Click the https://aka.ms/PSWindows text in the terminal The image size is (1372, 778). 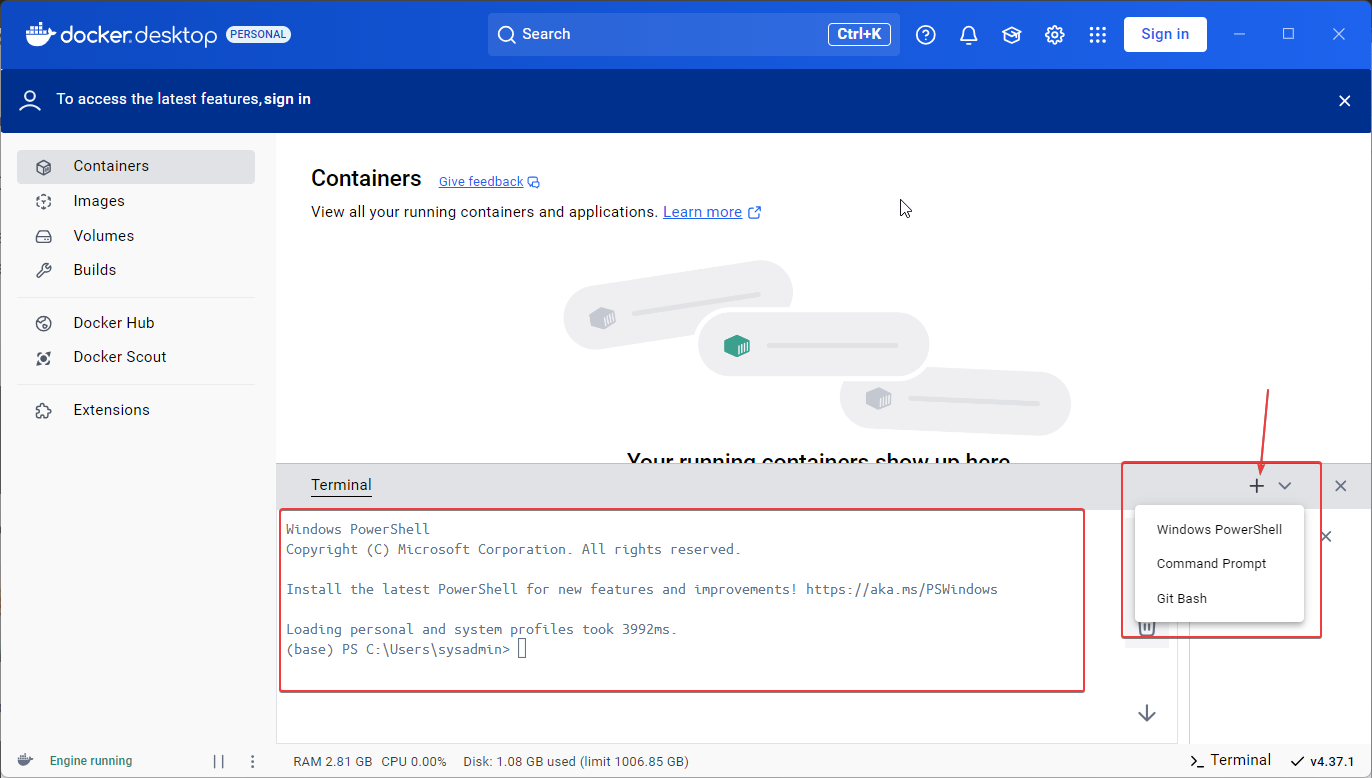click(x=902, y=589)
